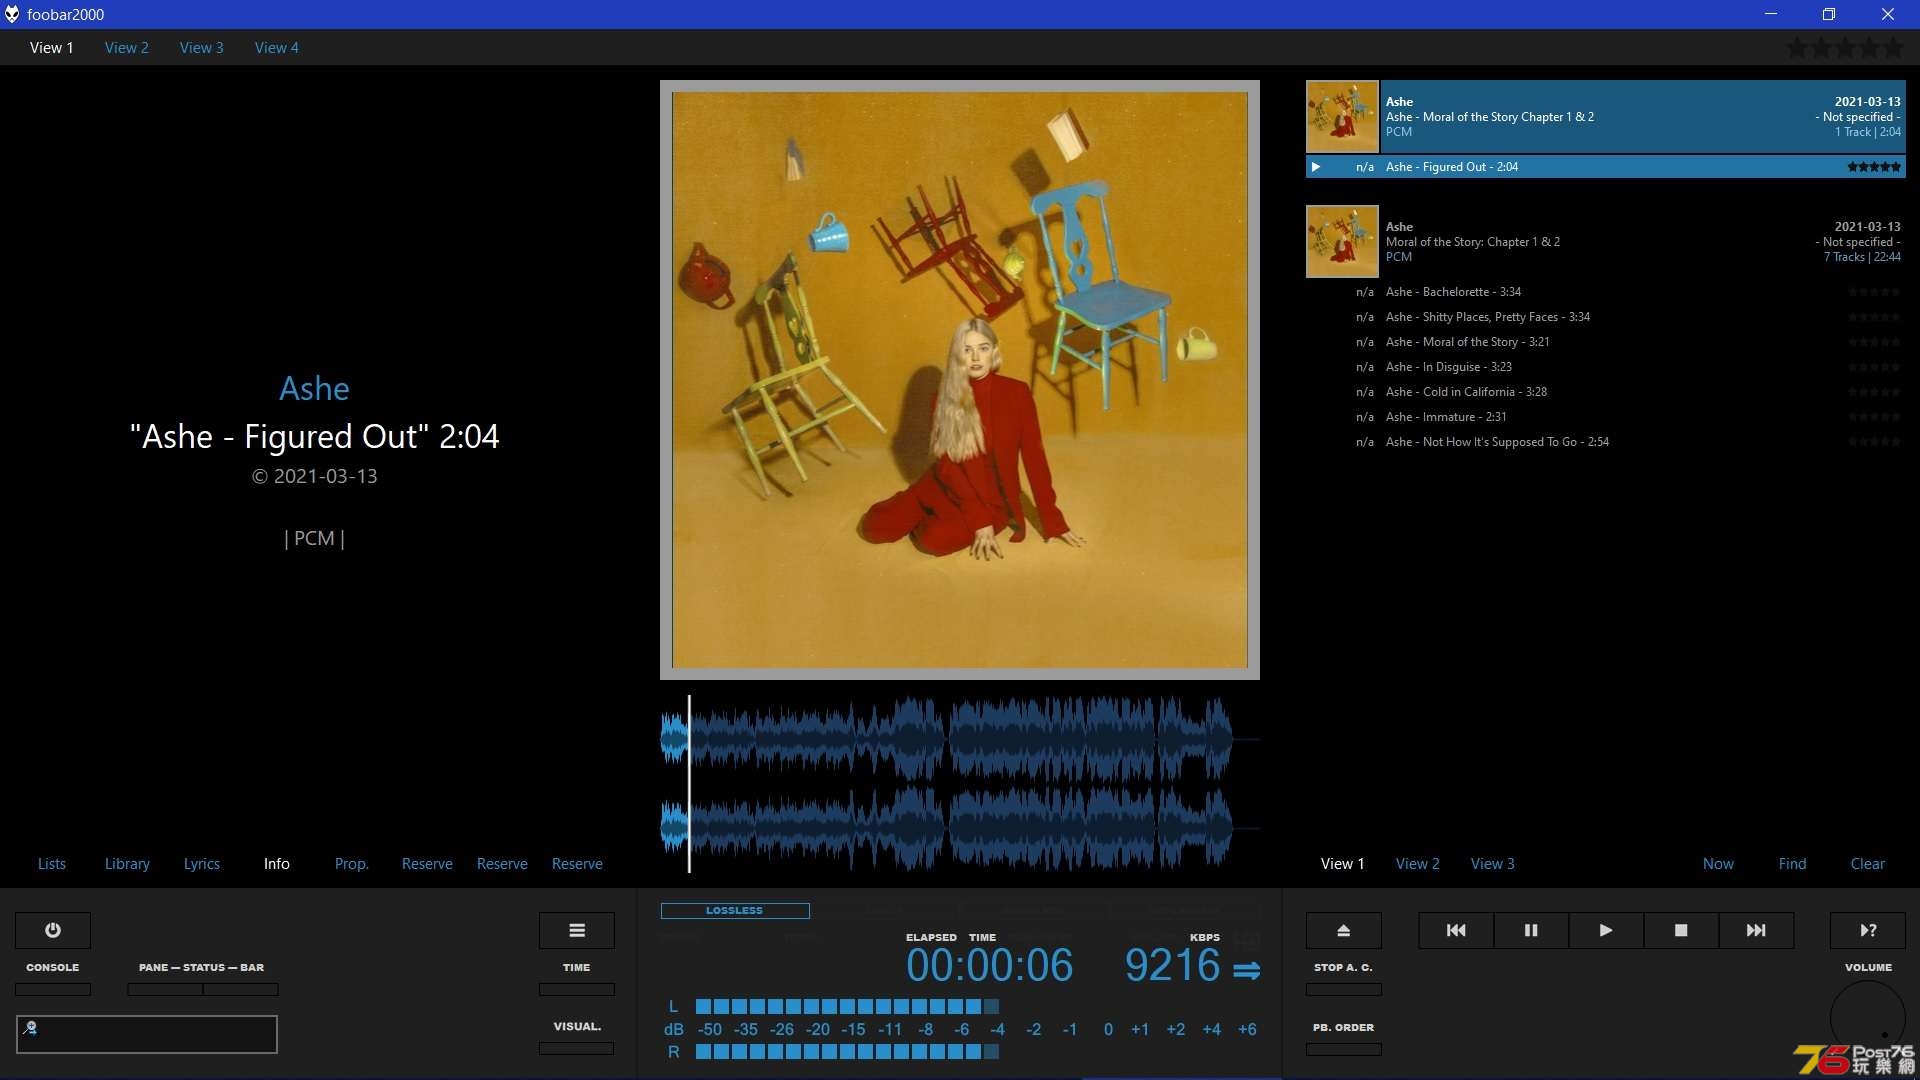Select track Ashe - Bachelorette - 3:34
The width and height of the screenshot is (1920, 1080).
point(1606,292)
